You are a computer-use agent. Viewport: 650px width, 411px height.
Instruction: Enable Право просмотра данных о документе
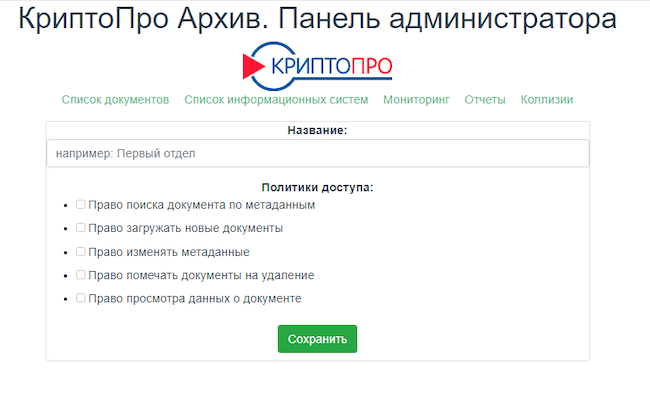tap(80, 298)
